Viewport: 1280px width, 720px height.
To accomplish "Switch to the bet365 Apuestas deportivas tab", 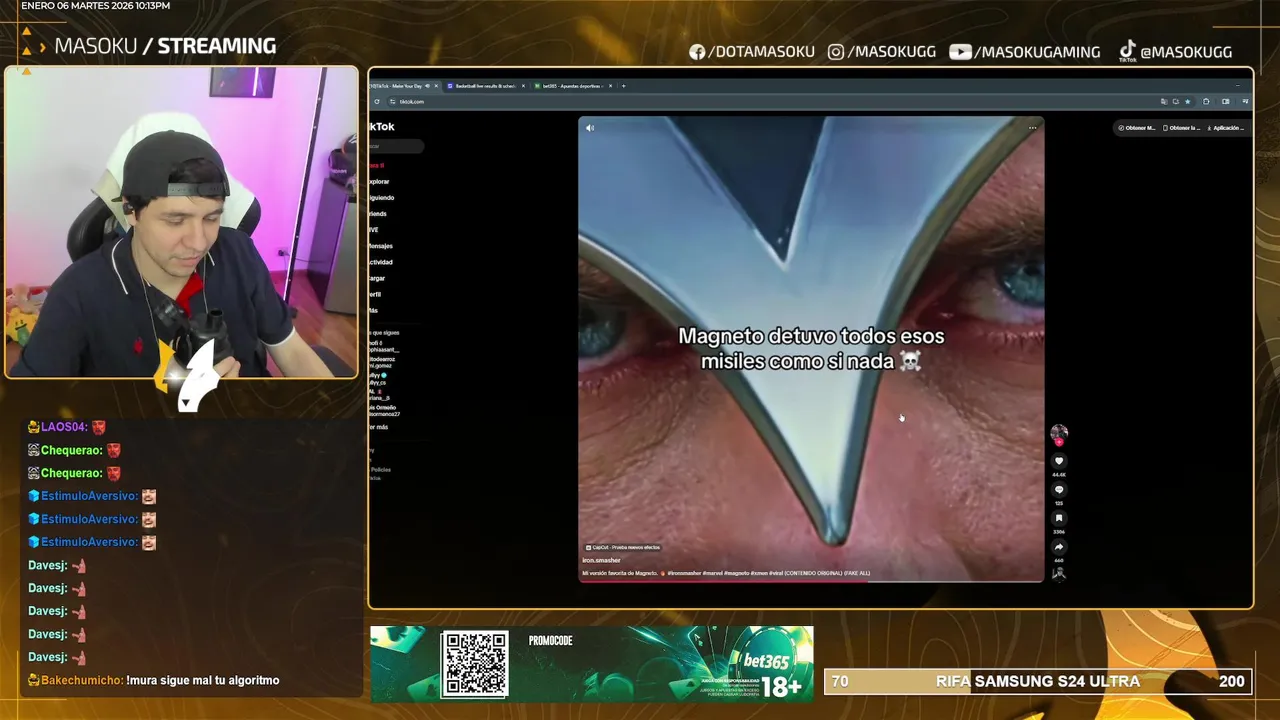I will click(x=572, y=86).
